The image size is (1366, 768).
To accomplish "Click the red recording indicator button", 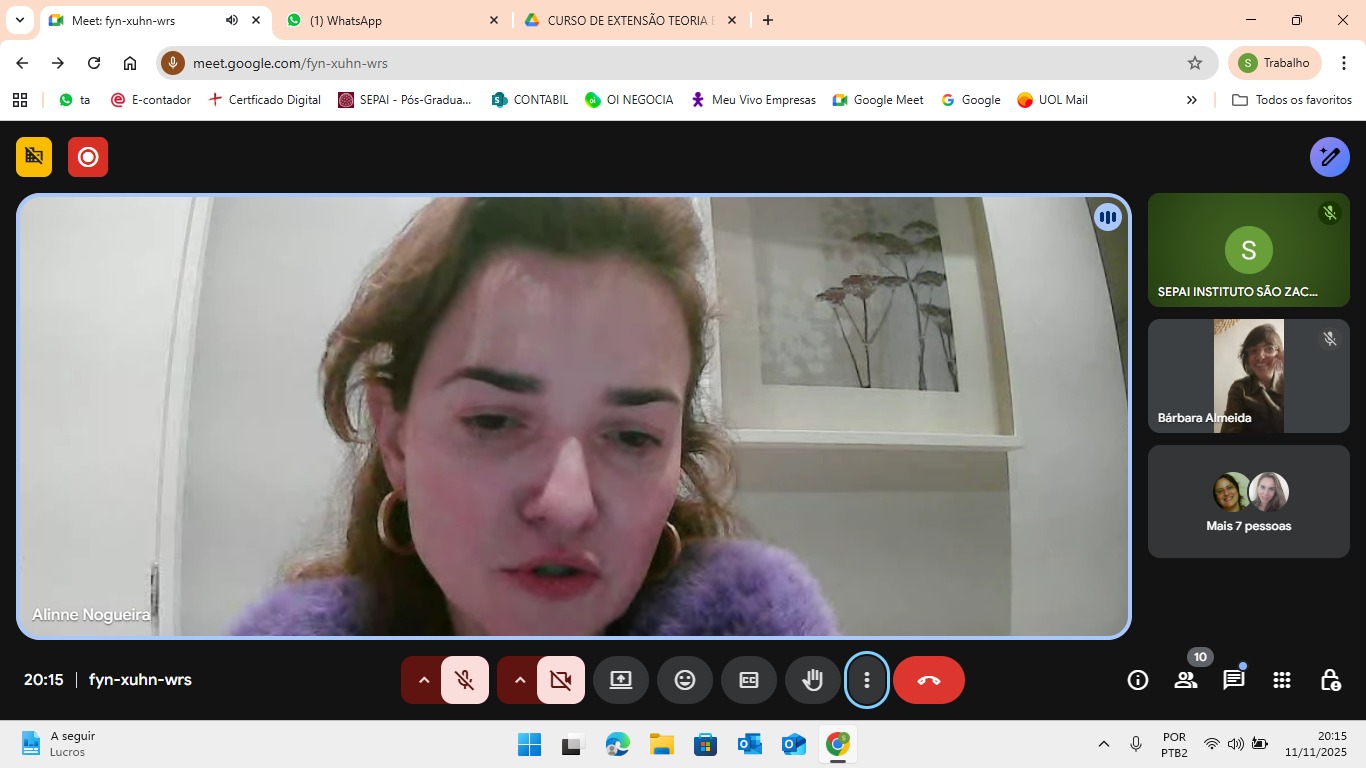I will click(88, 157).
